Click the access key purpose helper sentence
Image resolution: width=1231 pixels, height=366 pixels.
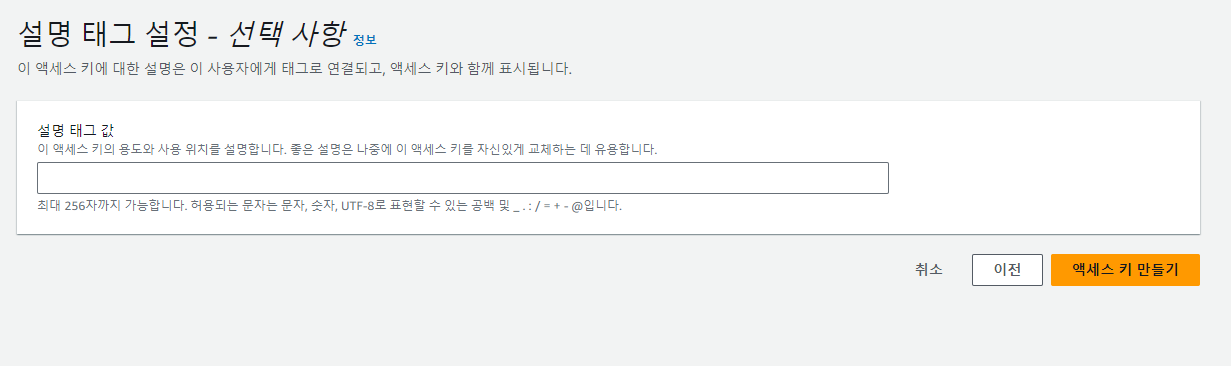347,149
